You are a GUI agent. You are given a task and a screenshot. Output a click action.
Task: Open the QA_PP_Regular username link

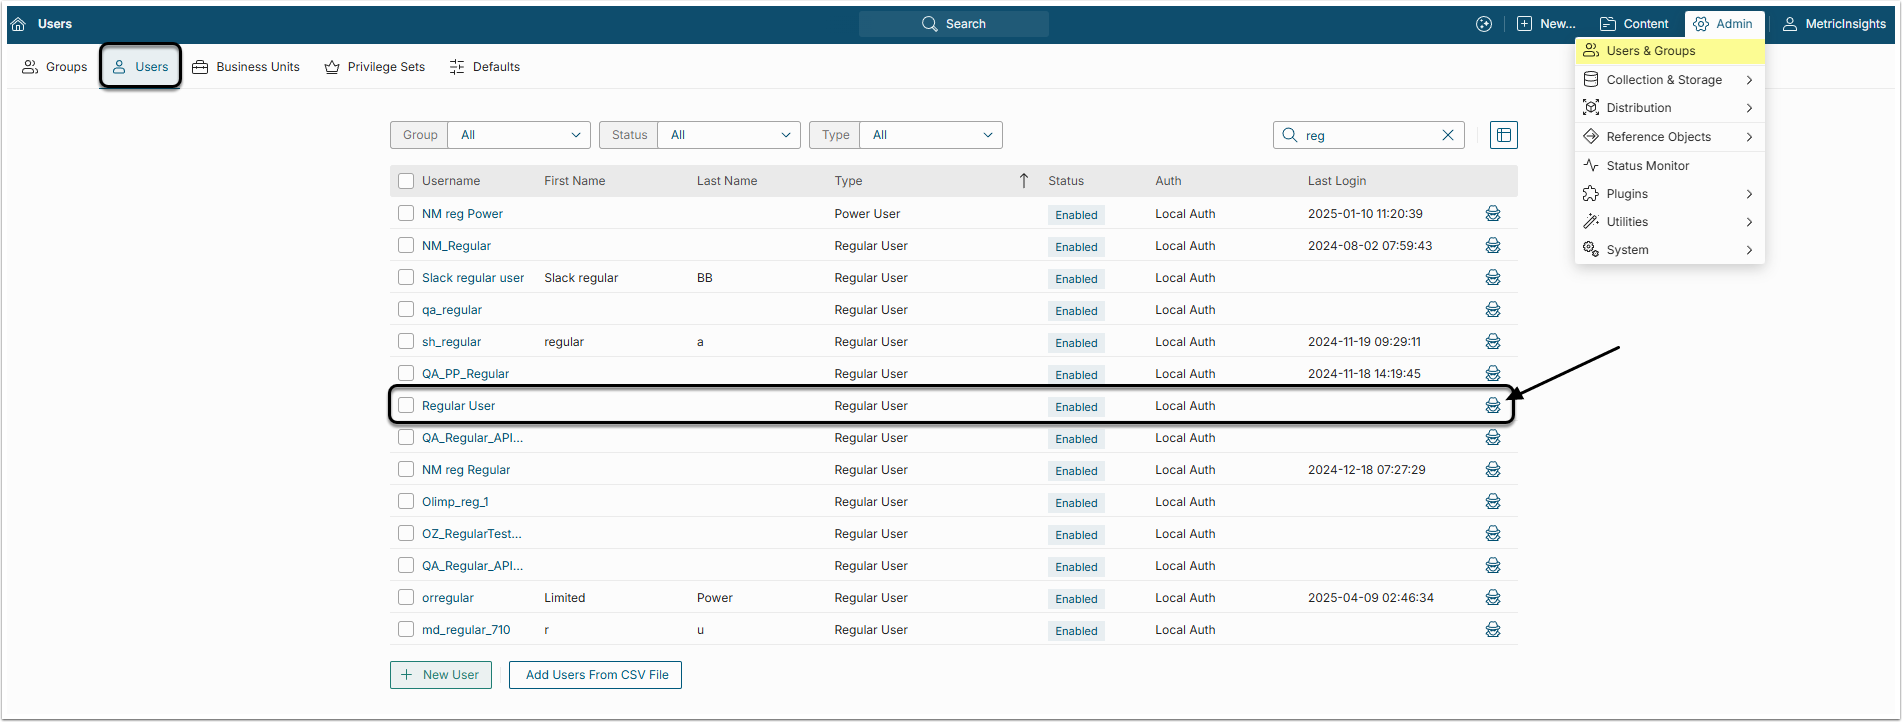click(465, 374)
